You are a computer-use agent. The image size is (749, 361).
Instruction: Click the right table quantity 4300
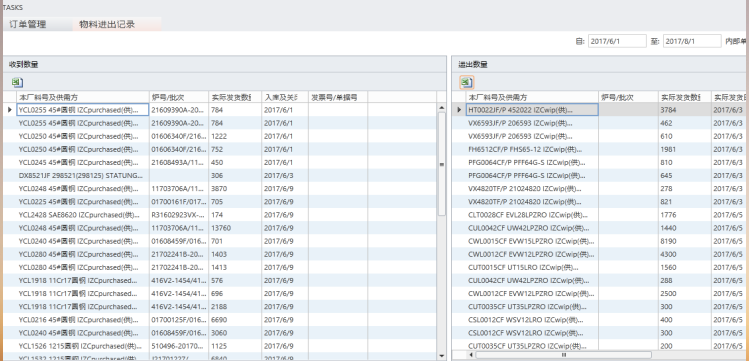pos(685,254)
